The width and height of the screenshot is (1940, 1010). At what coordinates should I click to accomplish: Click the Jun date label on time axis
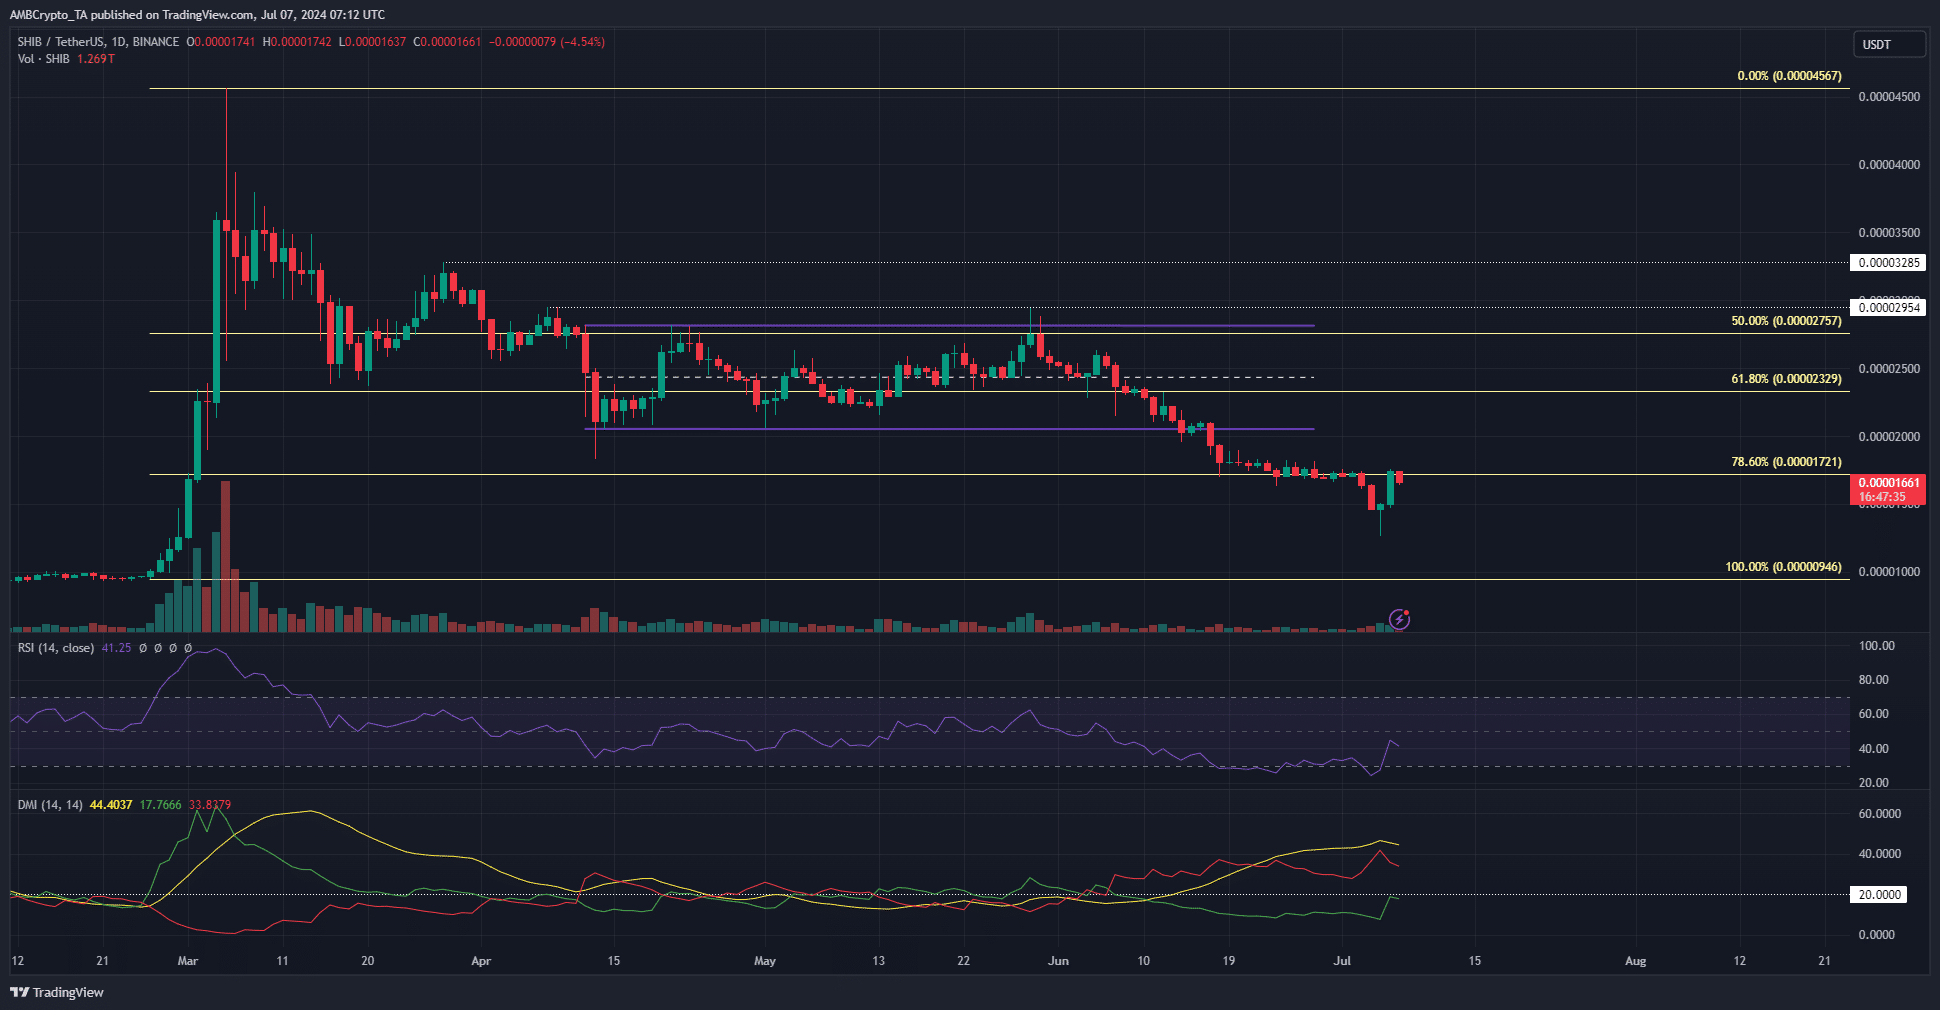1058,961
